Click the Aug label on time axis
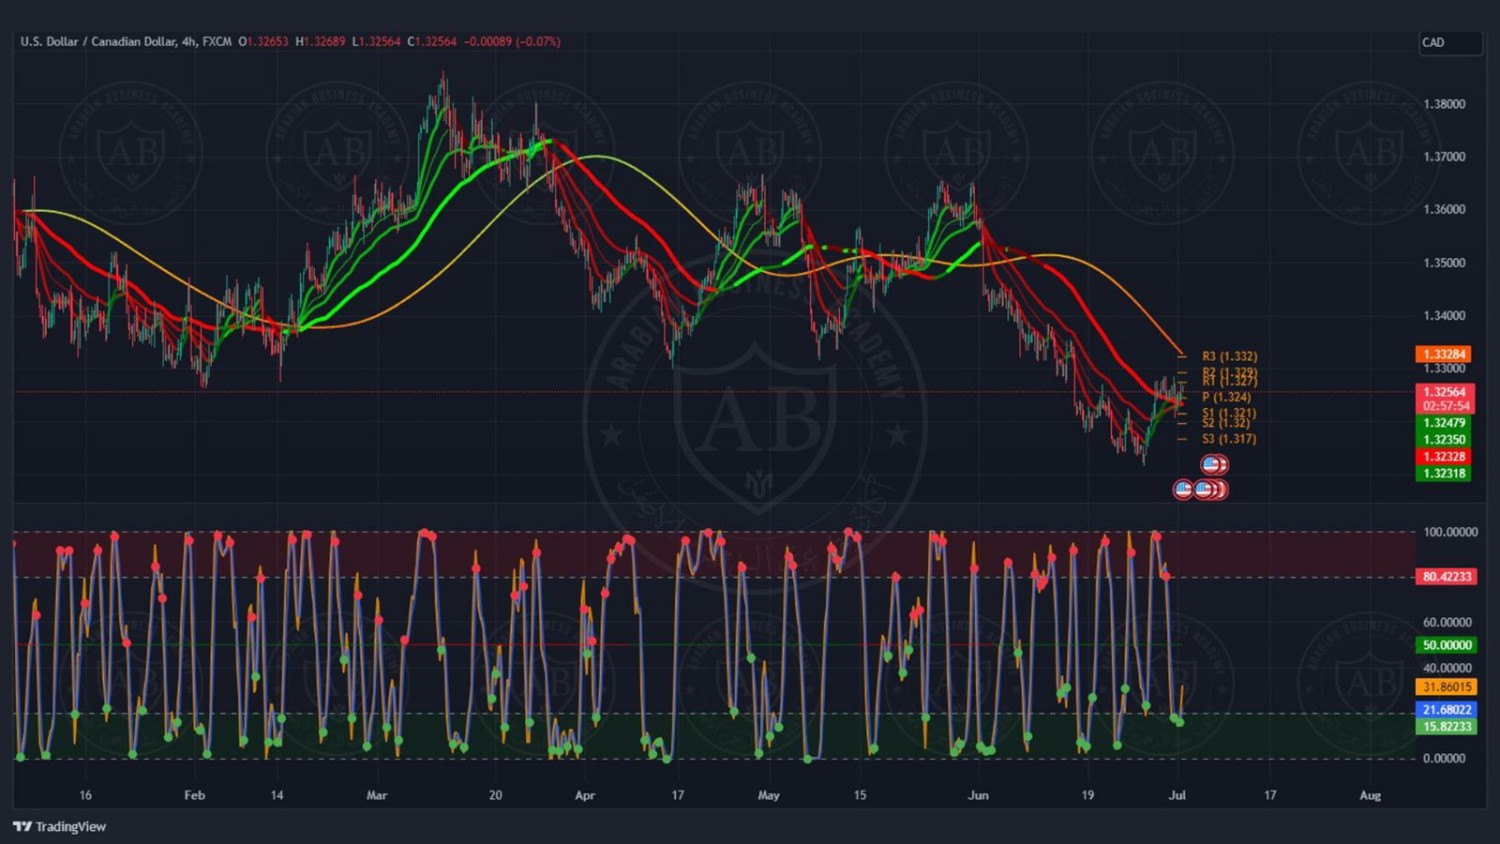 (x=1370, y=795)
